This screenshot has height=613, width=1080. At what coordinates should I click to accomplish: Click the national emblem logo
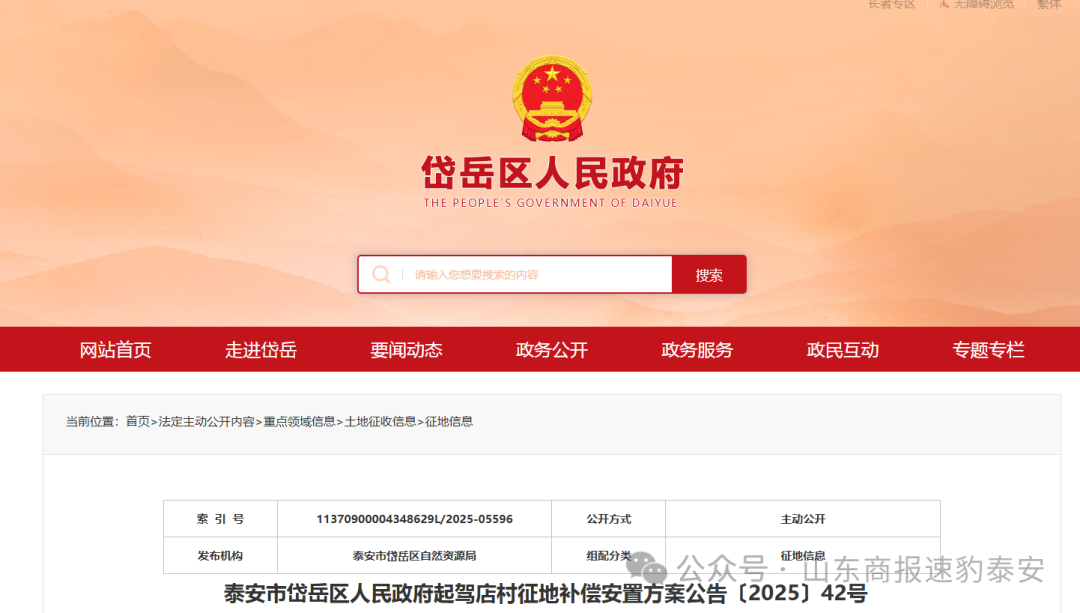tap(552, 98)
